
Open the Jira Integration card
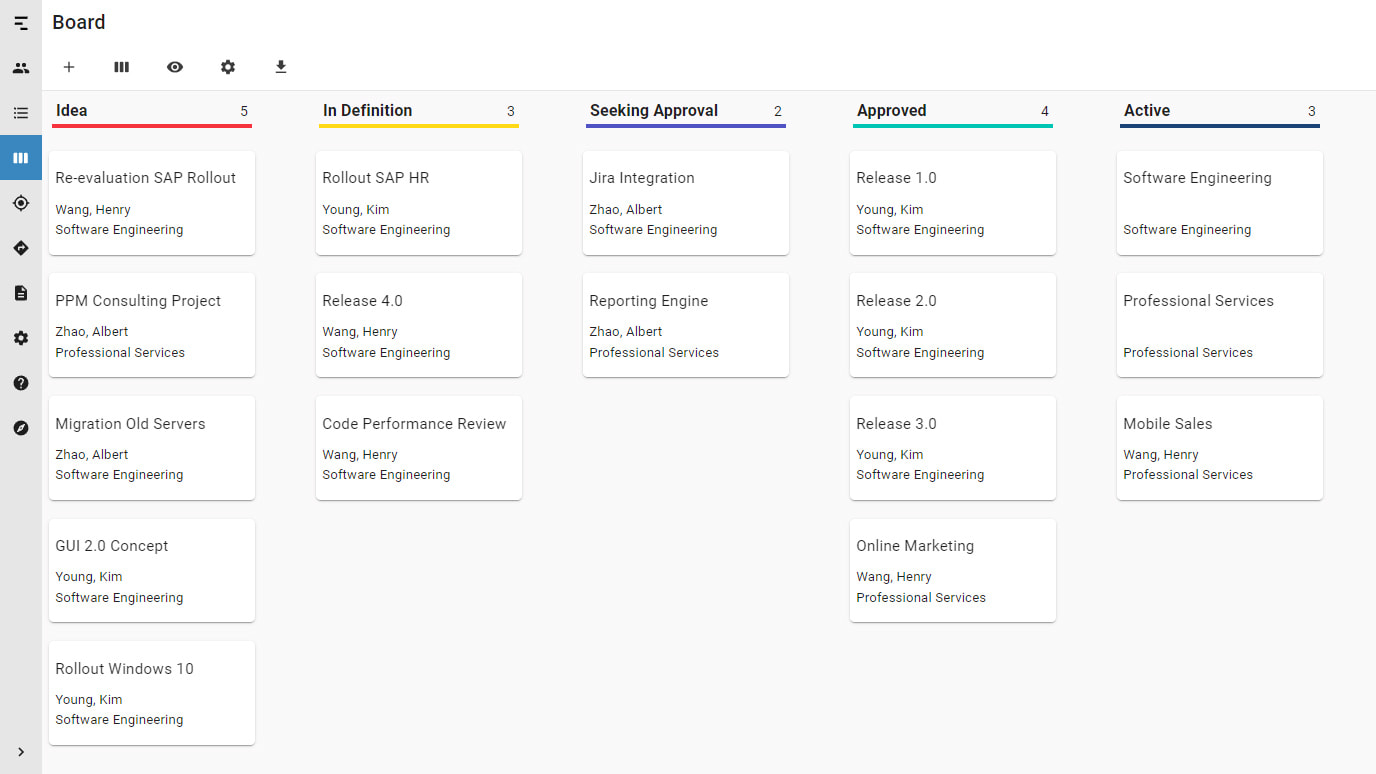(686, 203)
